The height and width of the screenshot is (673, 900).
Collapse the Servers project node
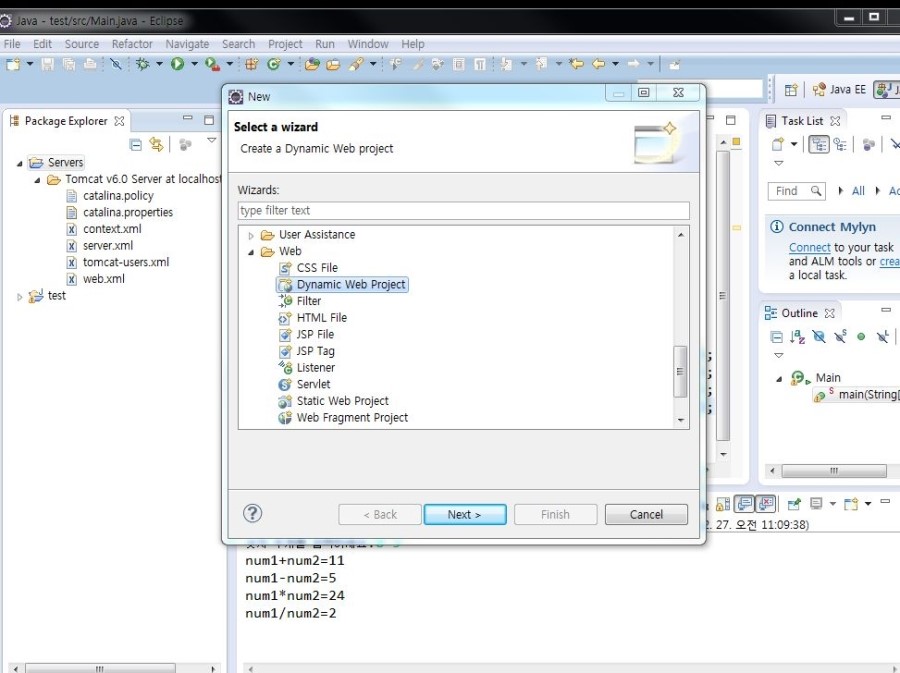[20, 164]
